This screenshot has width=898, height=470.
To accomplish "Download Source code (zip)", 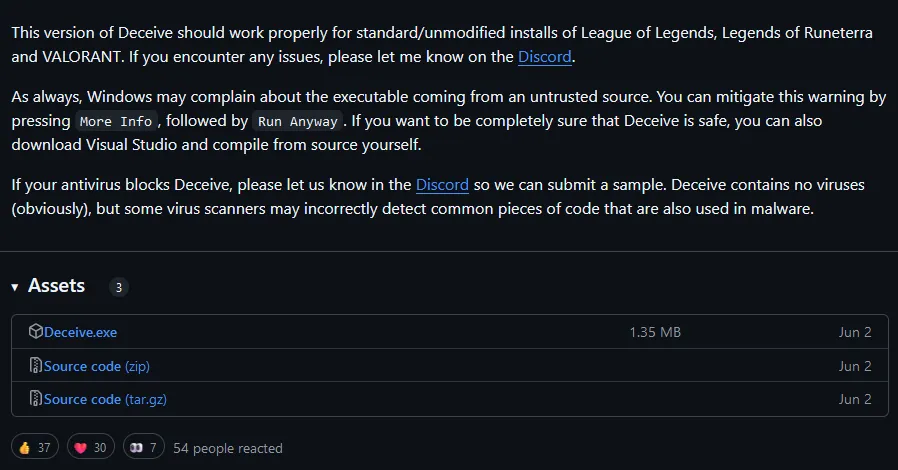I will coord(96,366).
